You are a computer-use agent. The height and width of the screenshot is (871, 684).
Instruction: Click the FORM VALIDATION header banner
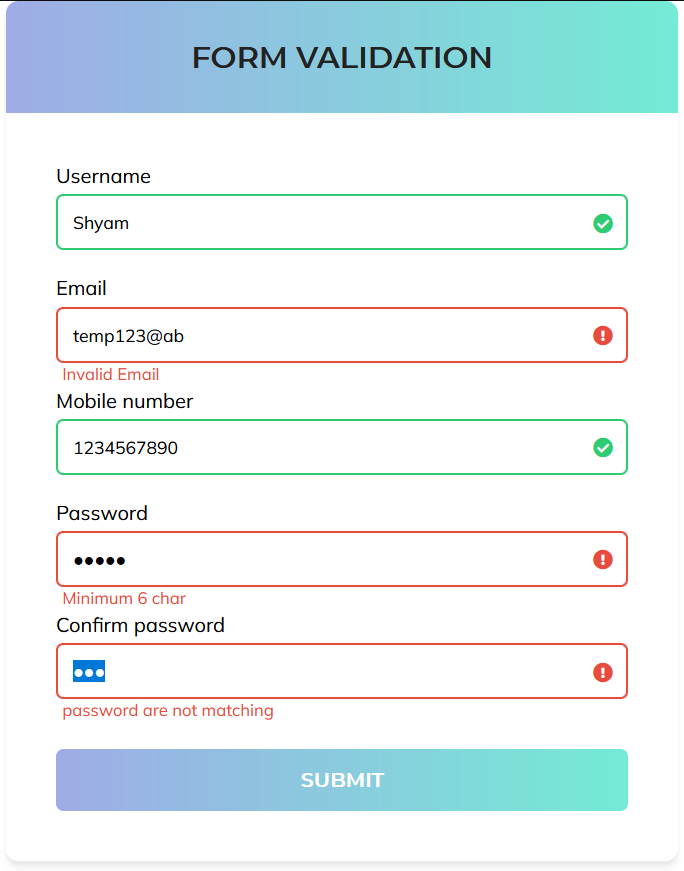[x=342, y=57]
